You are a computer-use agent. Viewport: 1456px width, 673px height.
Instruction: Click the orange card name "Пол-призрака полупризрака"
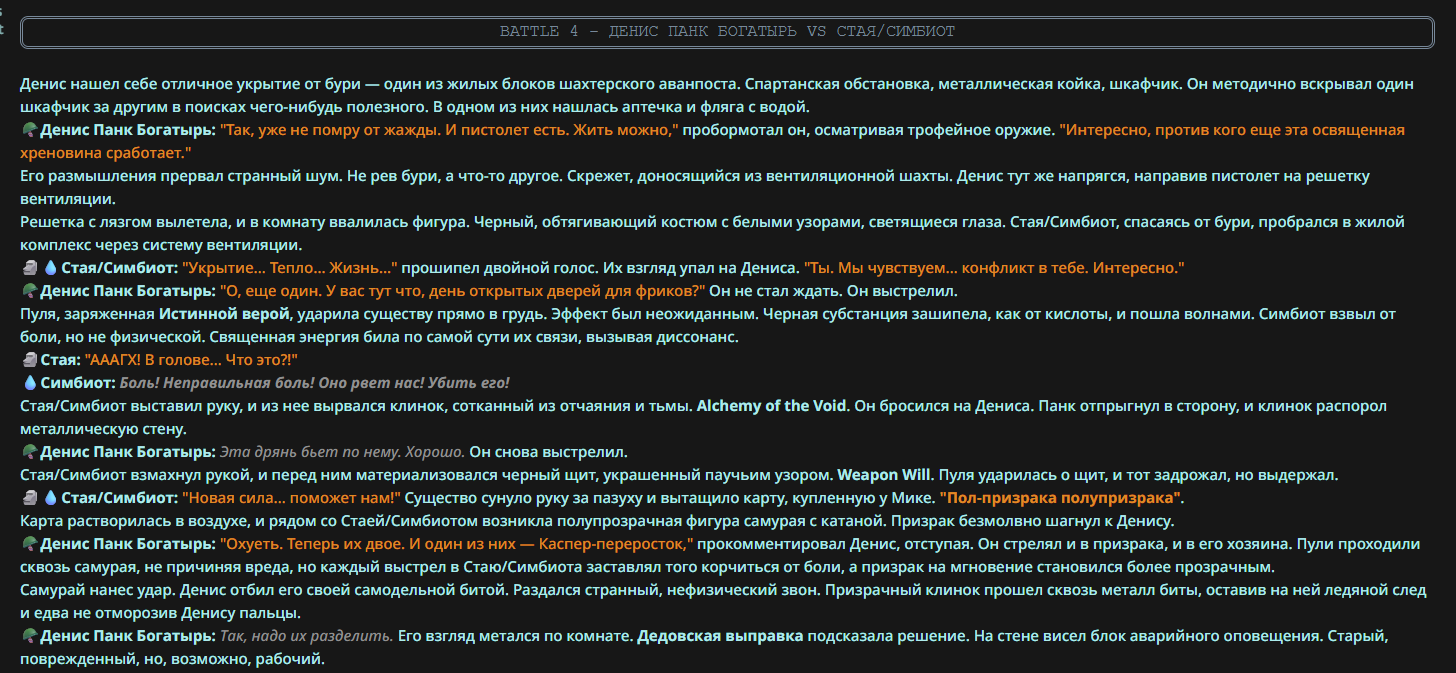(x=1061, y=498)
